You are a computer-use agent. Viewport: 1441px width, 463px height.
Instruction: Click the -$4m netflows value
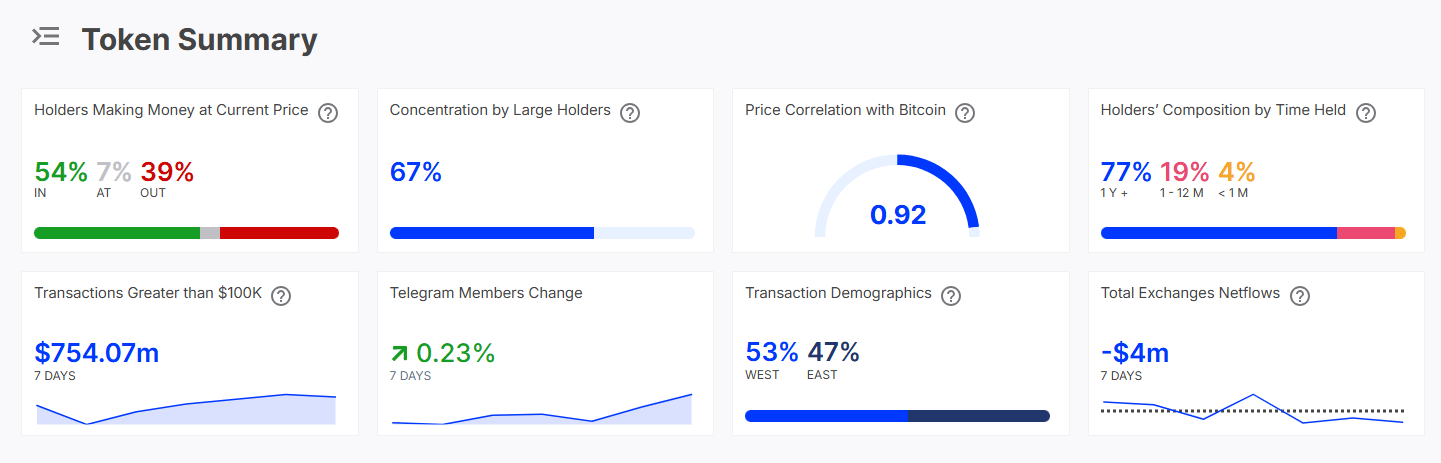pos(1135,353)
